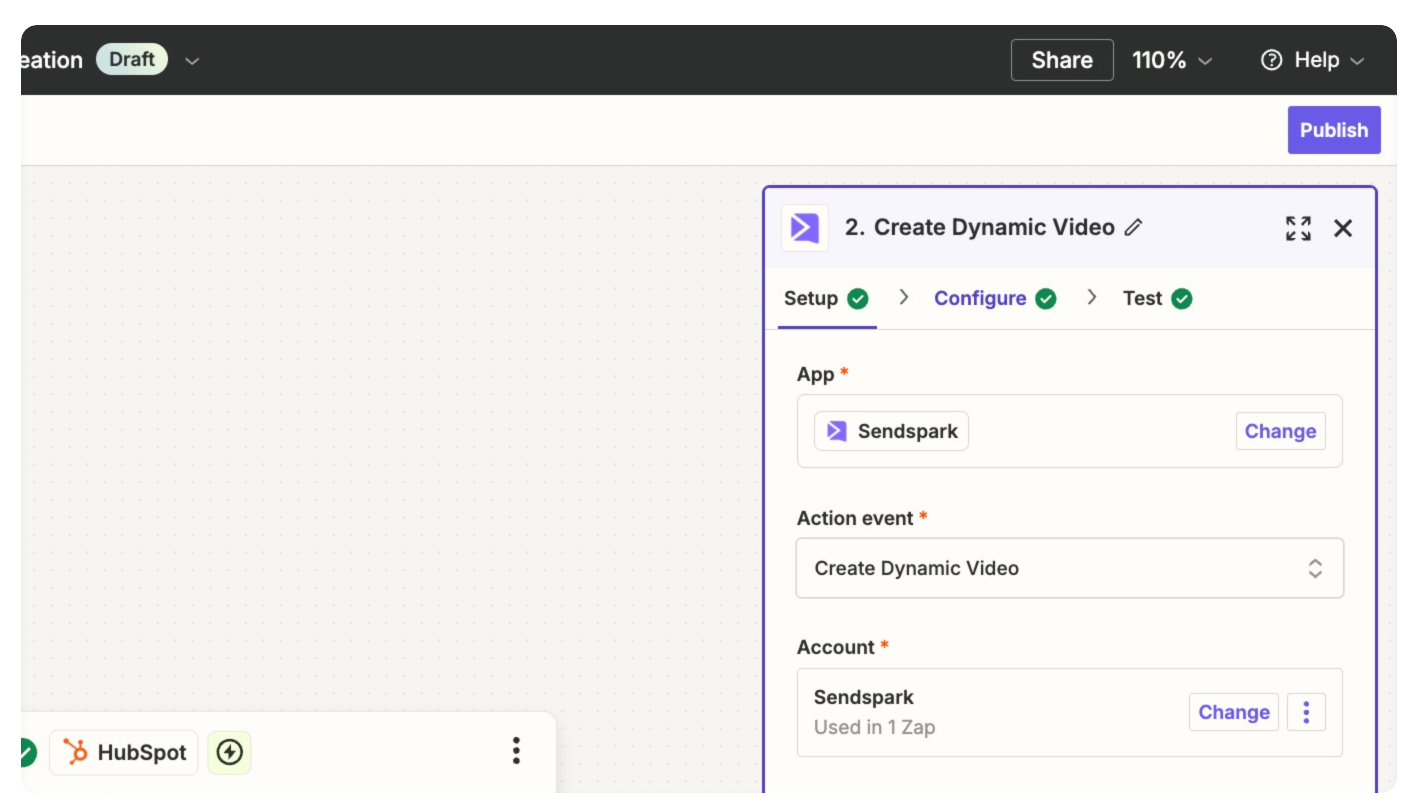Click the HubSpot app chip
Viewport: 1416px width, 812px height.
(x=124, y=752)
